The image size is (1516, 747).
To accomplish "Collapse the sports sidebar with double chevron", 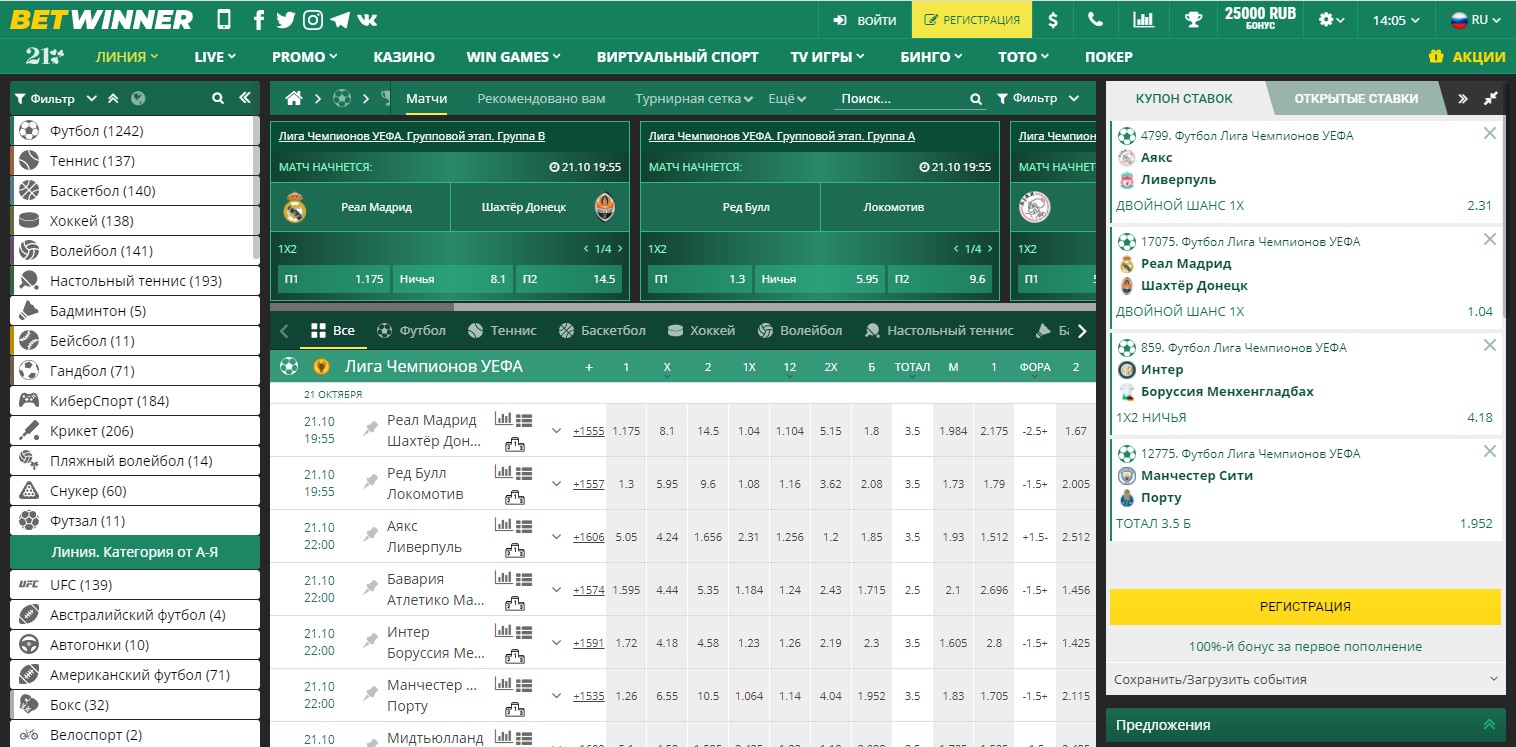I will pos(245,98).
